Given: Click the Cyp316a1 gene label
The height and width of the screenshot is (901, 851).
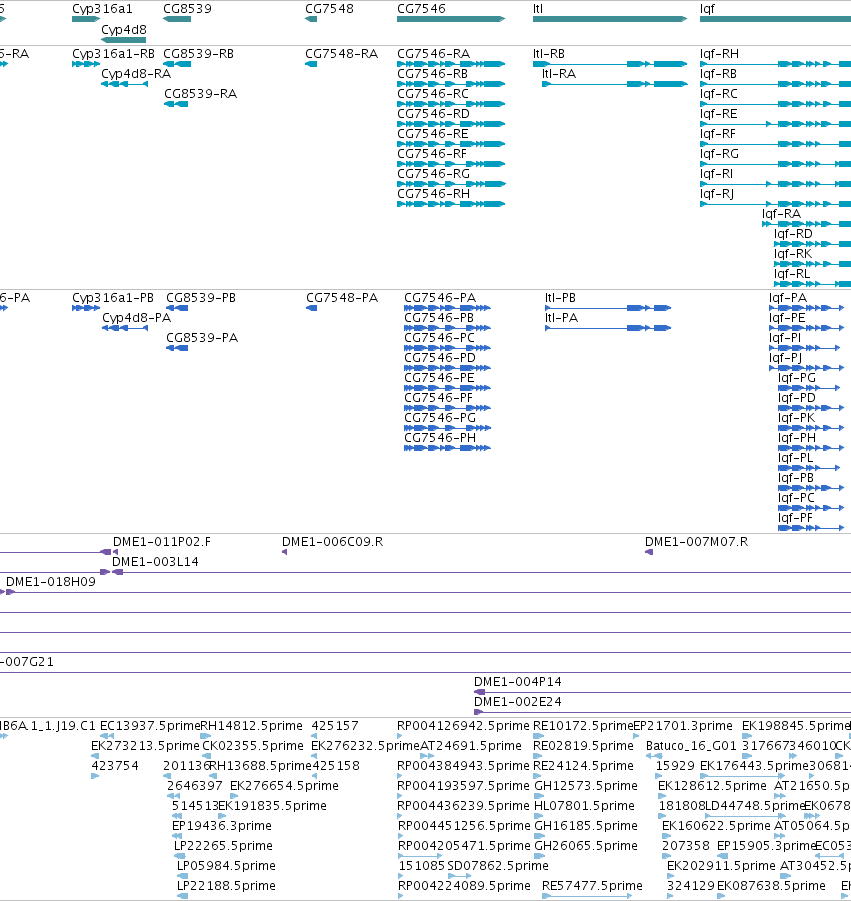Looking at the screenshot, I should (x=102, y=9).
